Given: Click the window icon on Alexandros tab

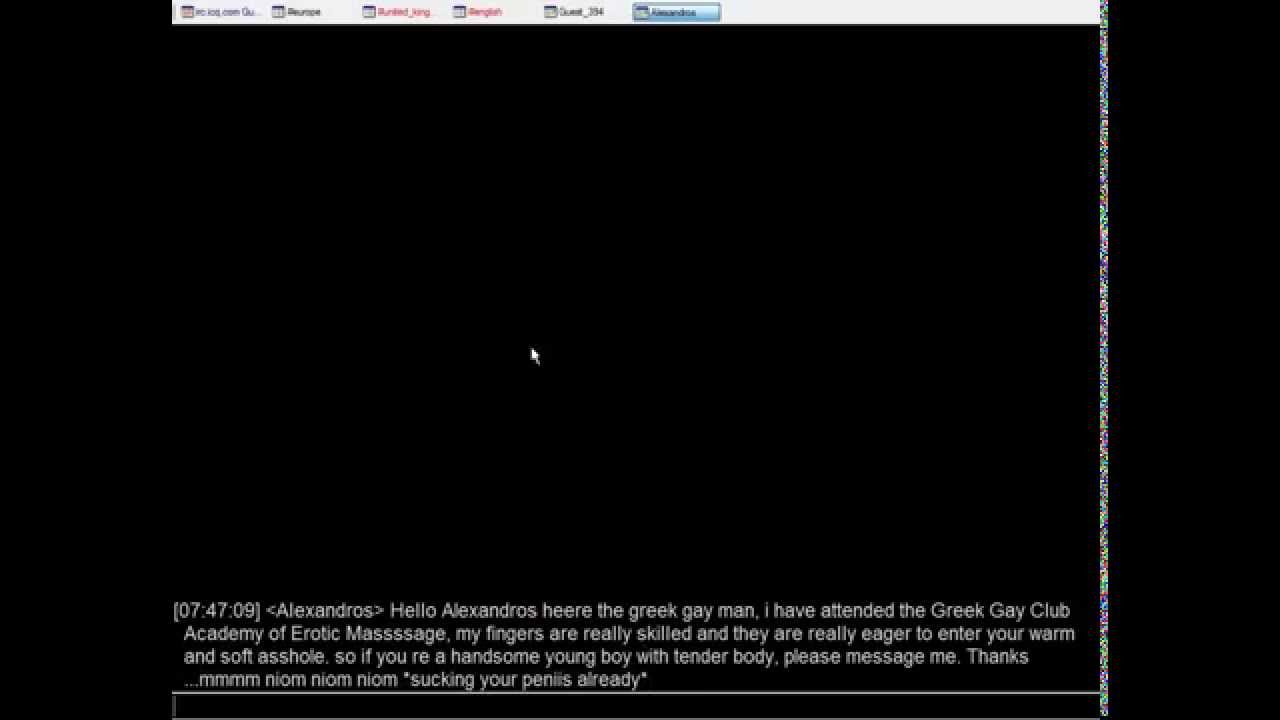Looking at the screenshot, I should click(x=641, y=12).
